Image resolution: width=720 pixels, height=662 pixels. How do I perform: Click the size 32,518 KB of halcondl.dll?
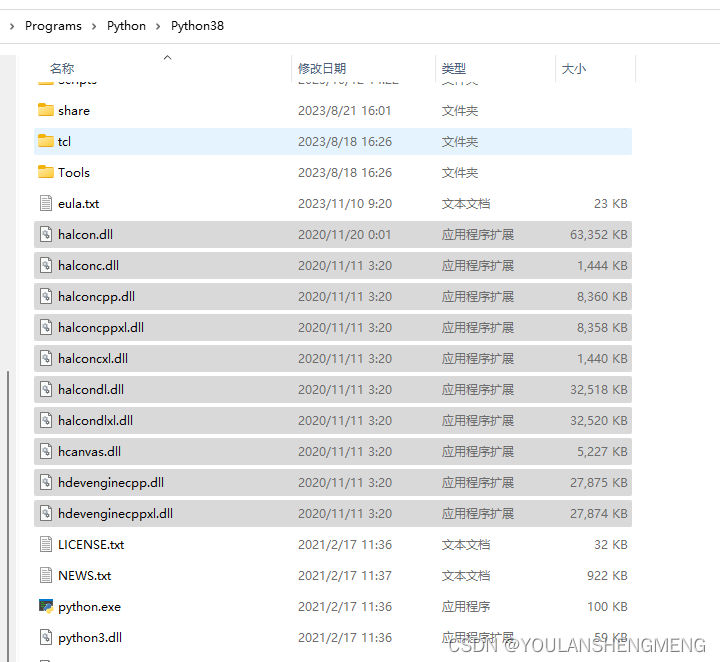[599, 390]
